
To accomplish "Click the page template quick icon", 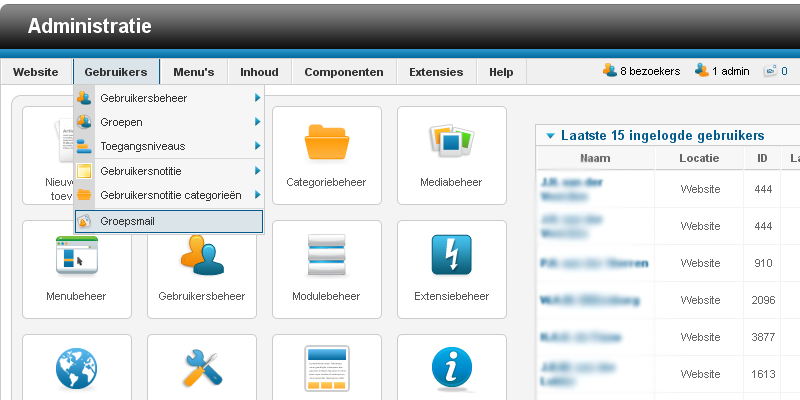I will pyautogui.click(x=327, y=369).
